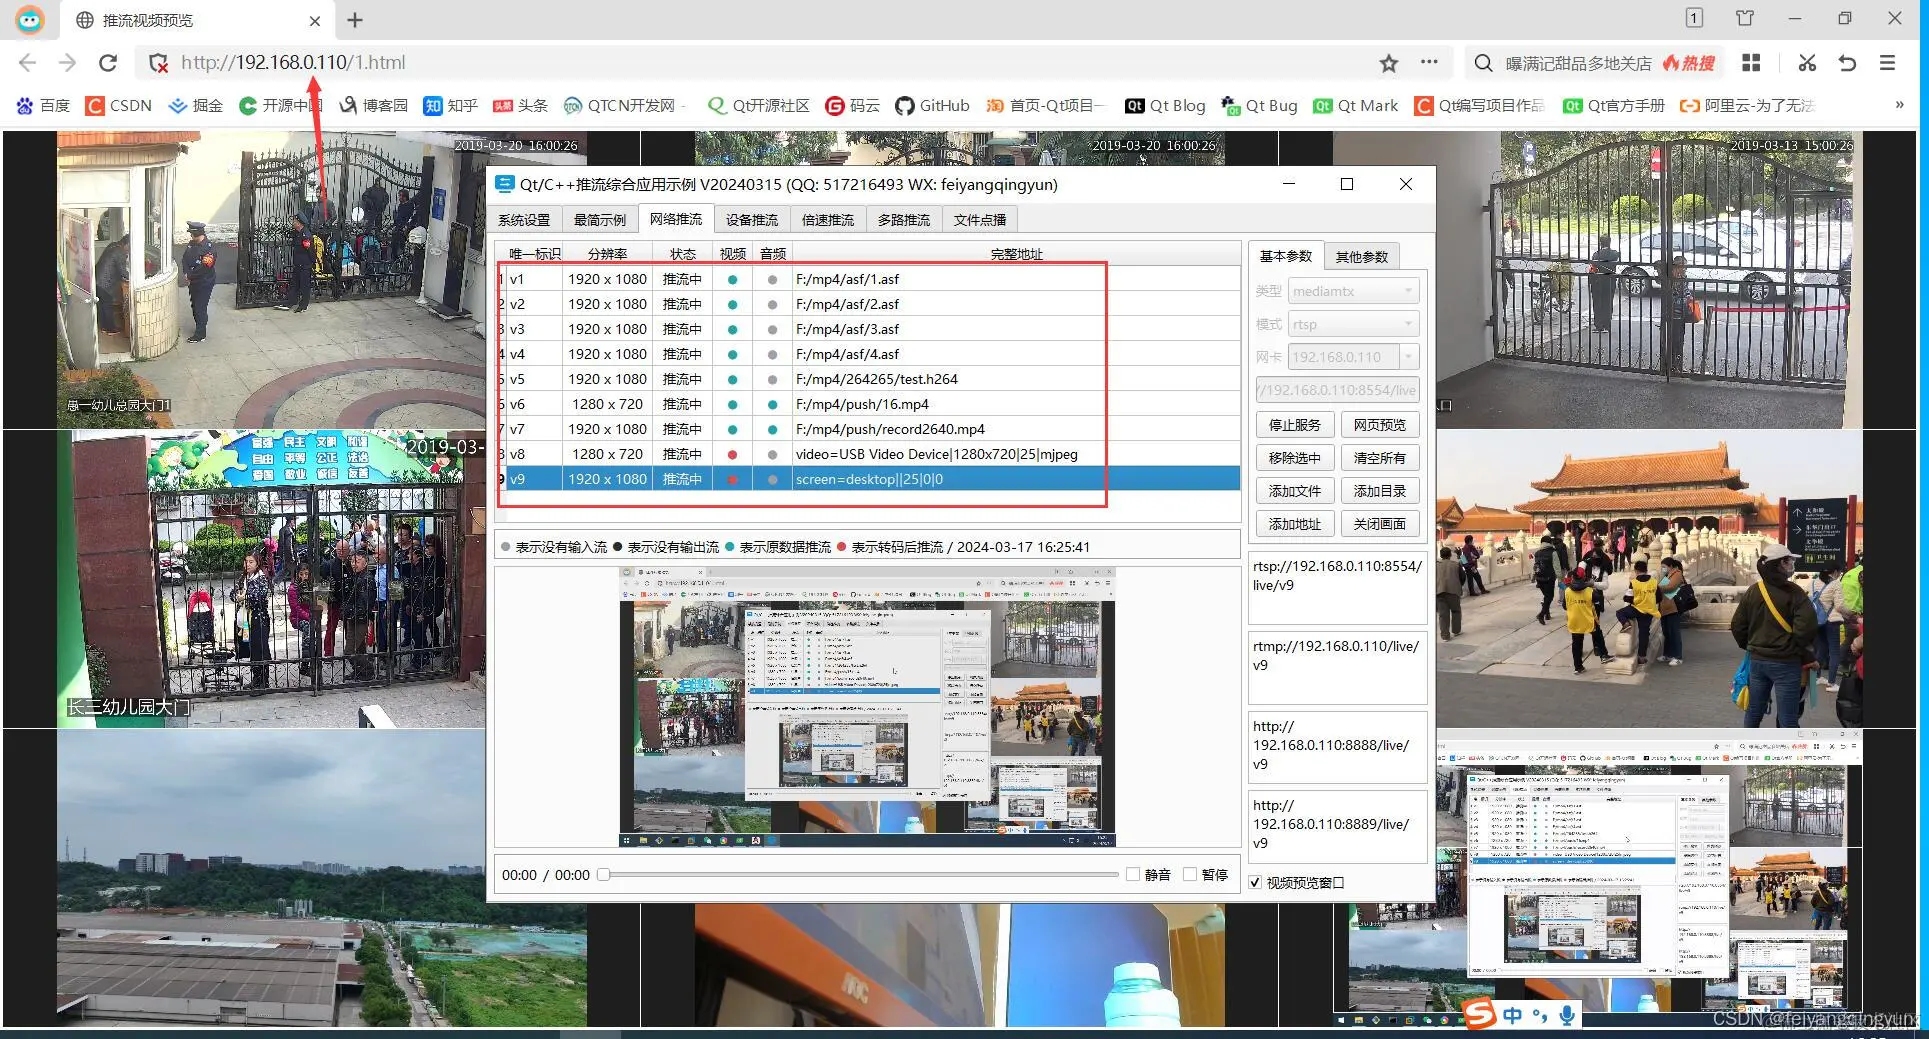The height and width of the screenshot is (1039, 1929).
Task: Open the Qt官方手册 bookmark
Action: tap(1612, 105)
